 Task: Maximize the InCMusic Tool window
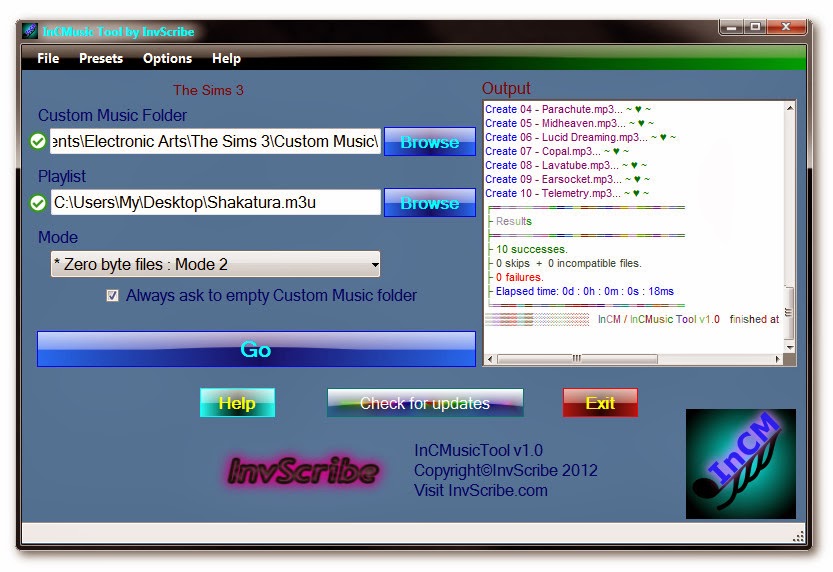[755, 27]
